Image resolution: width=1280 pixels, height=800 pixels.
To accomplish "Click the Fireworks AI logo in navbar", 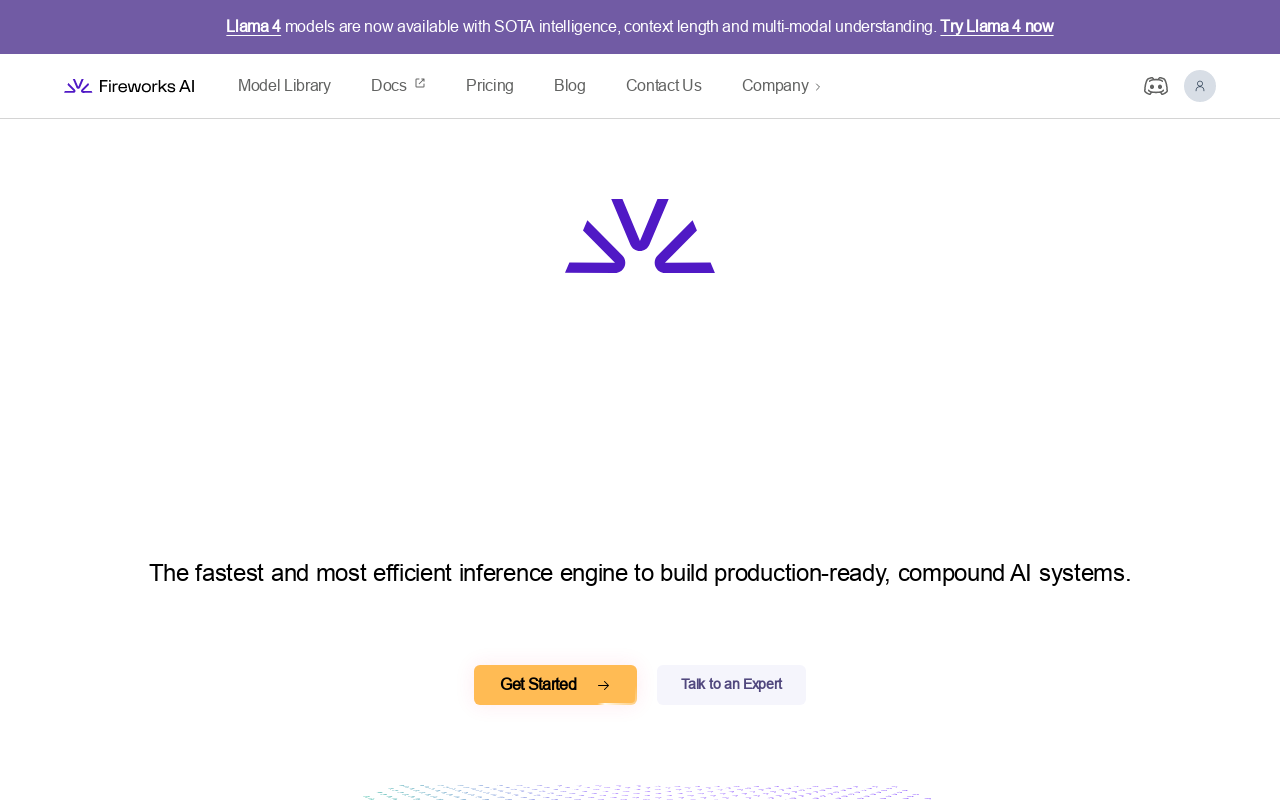I will pos(129,86).
